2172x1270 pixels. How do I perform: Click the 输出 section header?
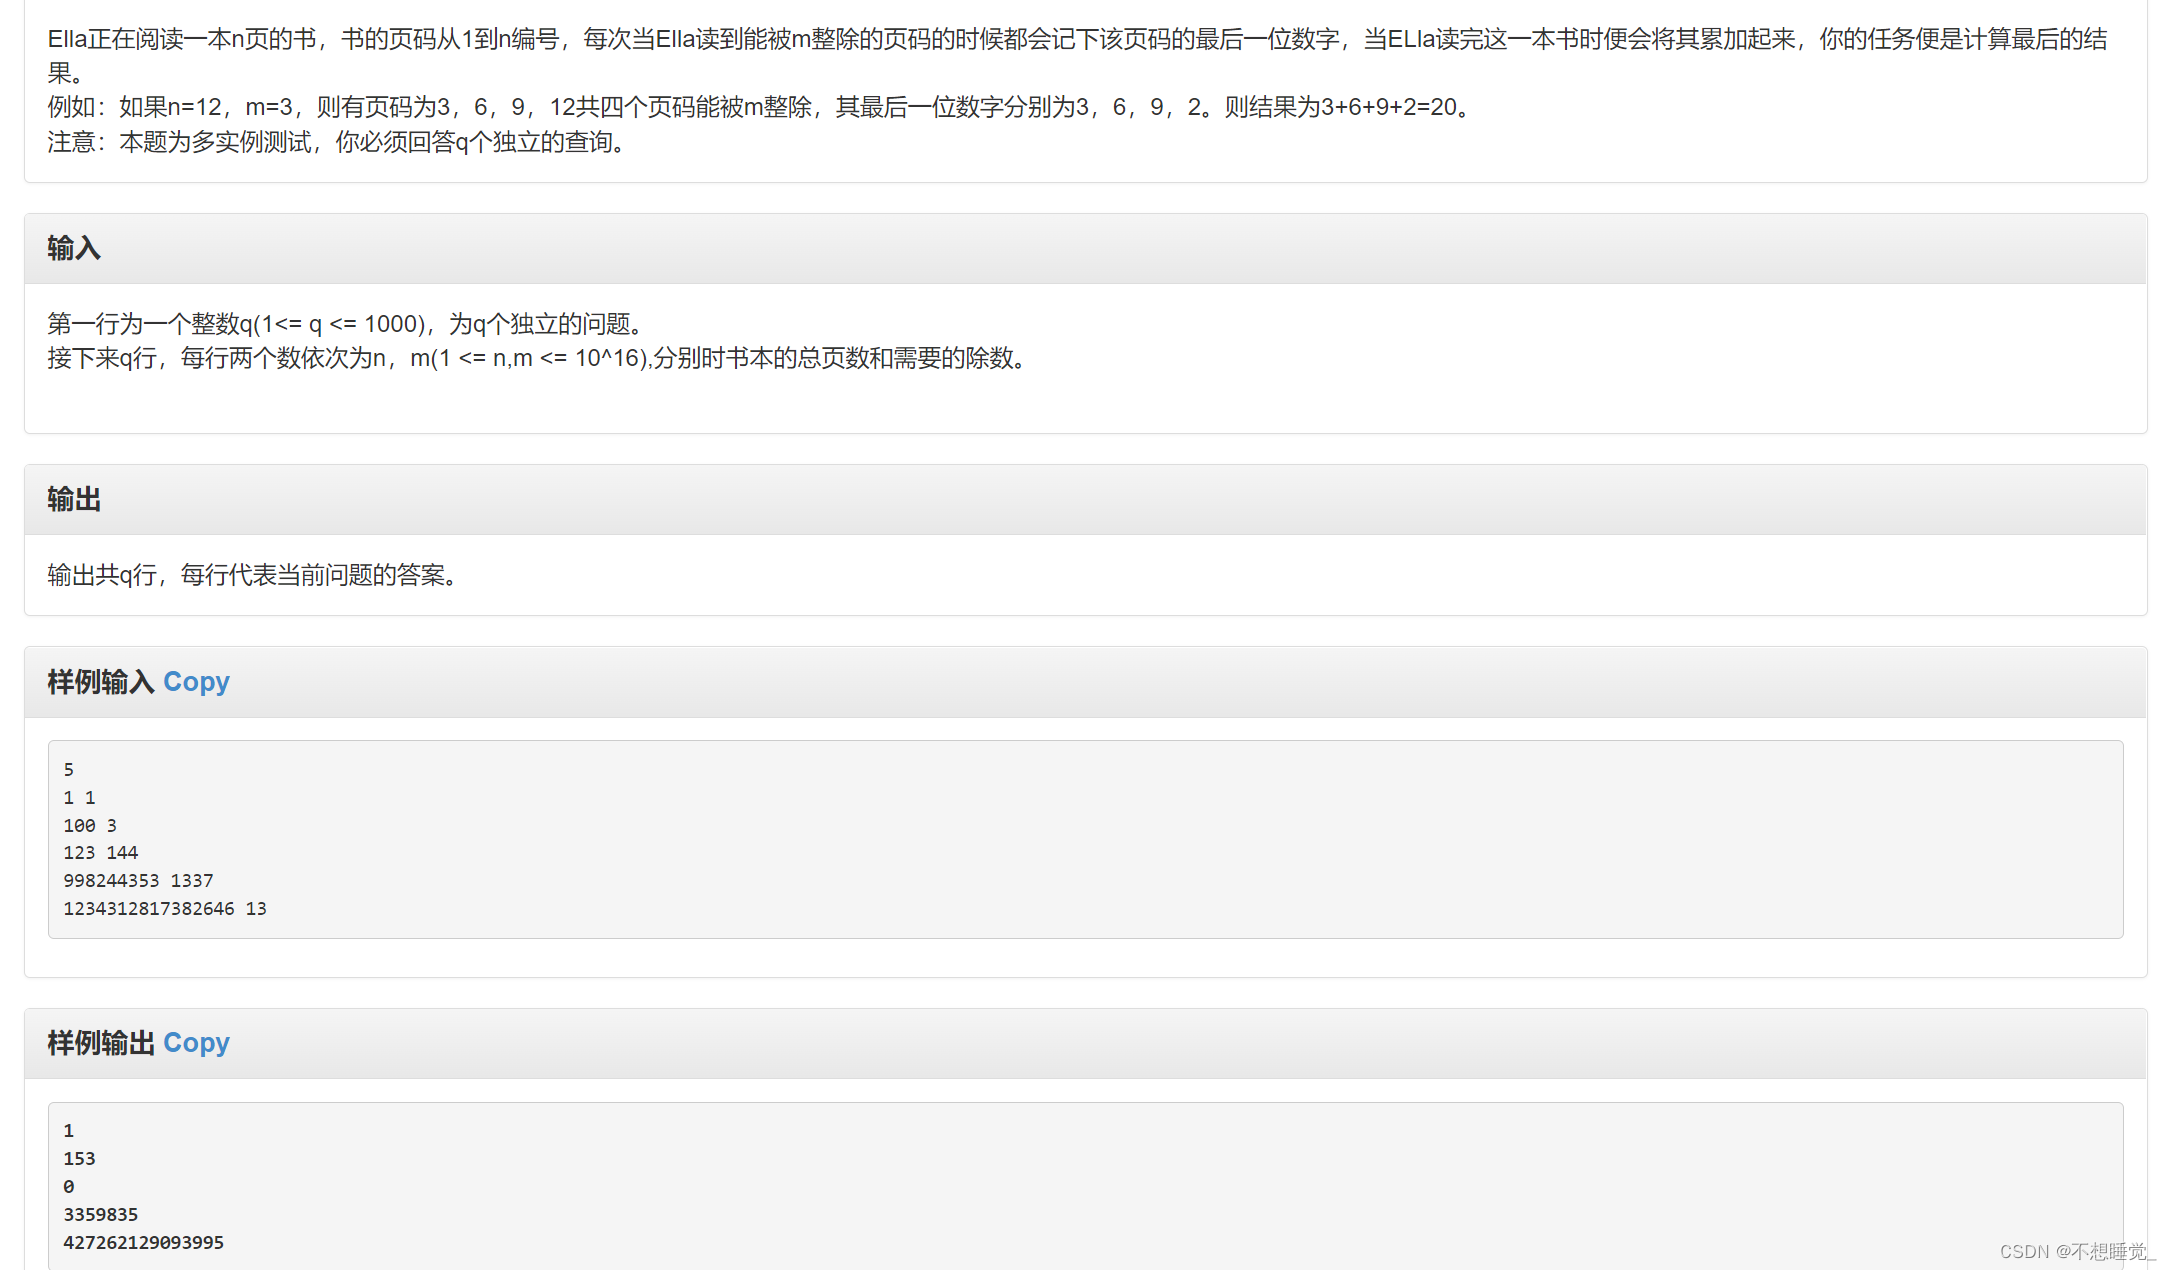coord(74,499)
